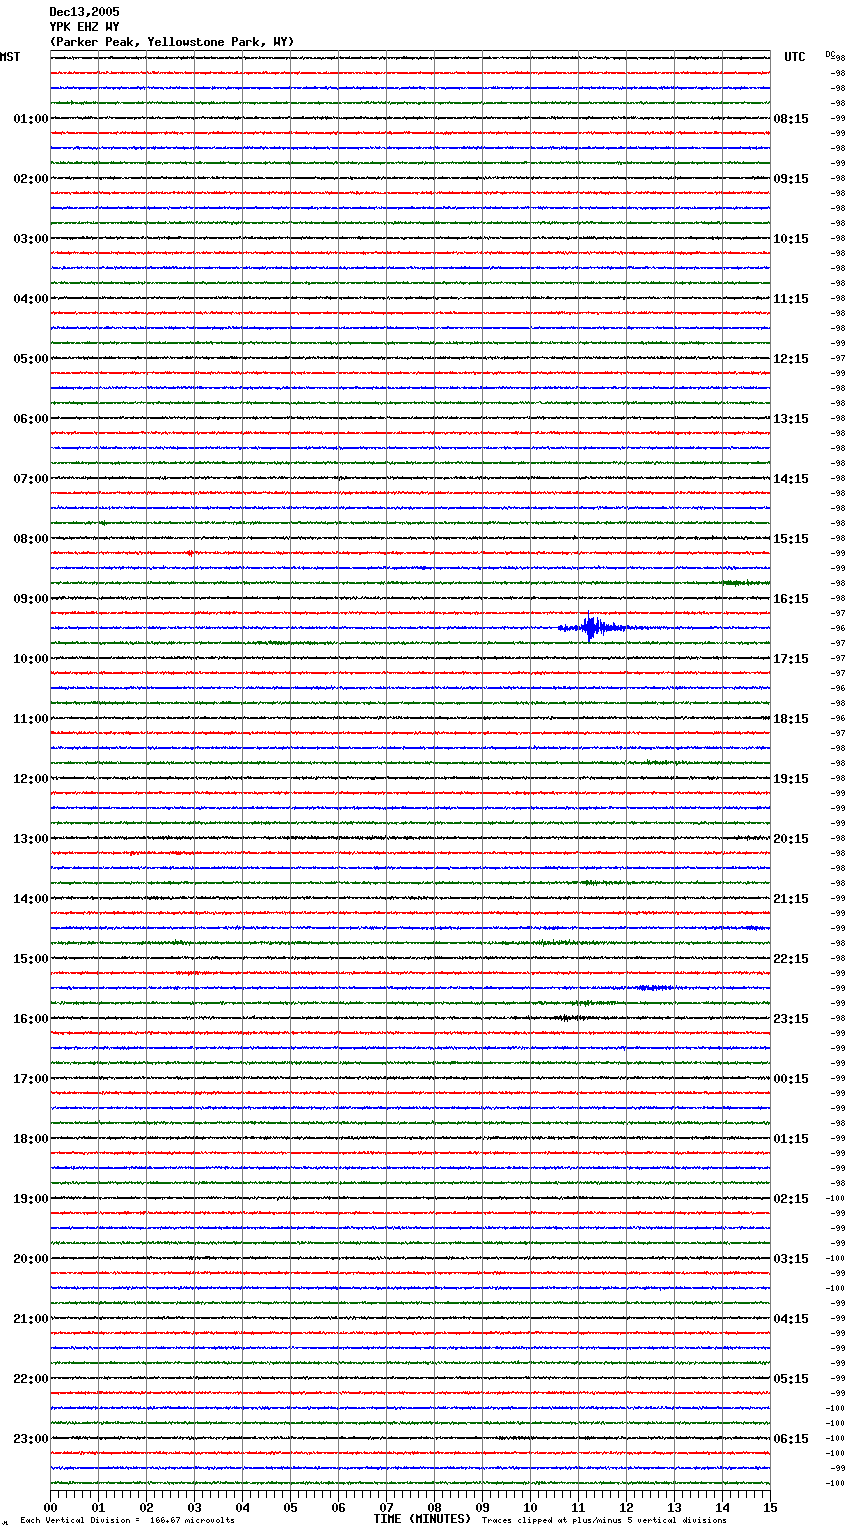Select the 08:00 MST time label
The image size is (850, 1534).
(x=30, y=539)
